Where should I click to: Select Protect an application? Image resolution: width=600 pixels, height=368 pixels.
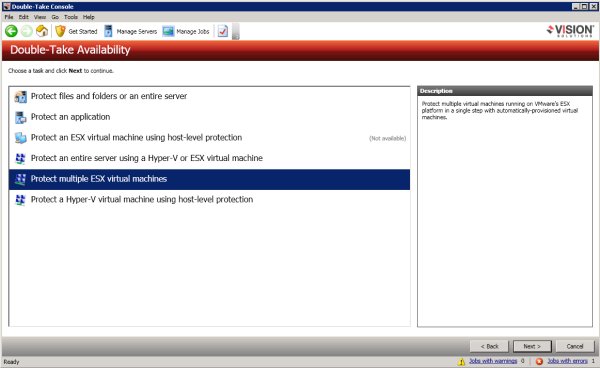[x=209, y=117]
